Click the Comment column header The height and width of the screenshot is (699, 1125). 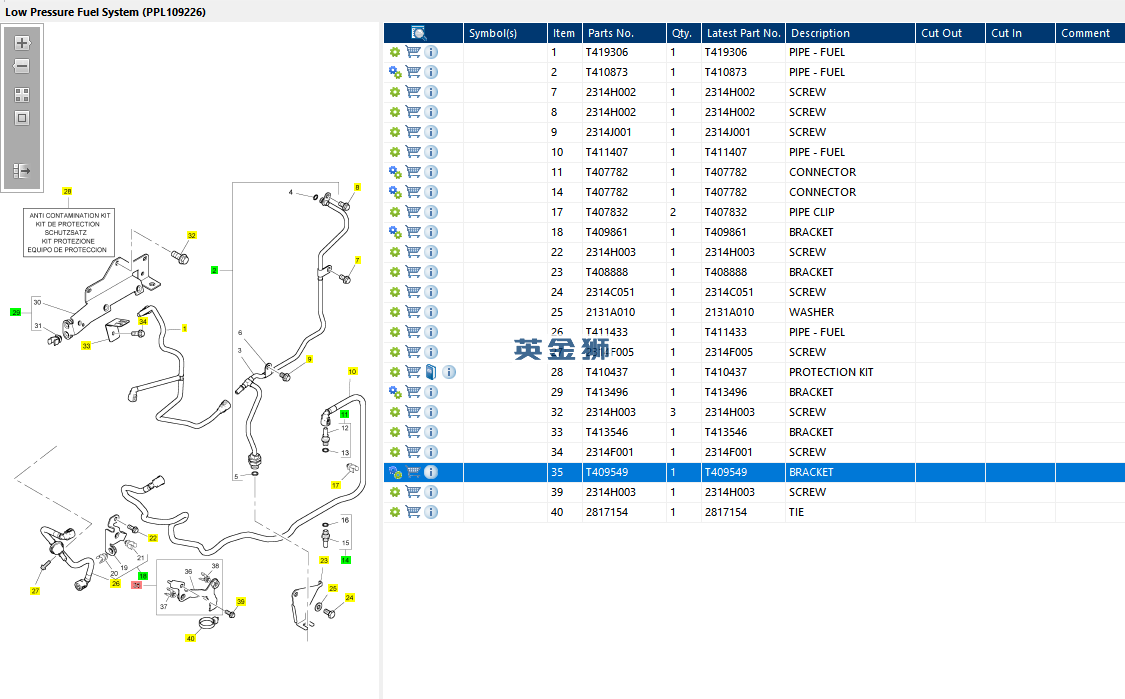tap(1091, 33)
